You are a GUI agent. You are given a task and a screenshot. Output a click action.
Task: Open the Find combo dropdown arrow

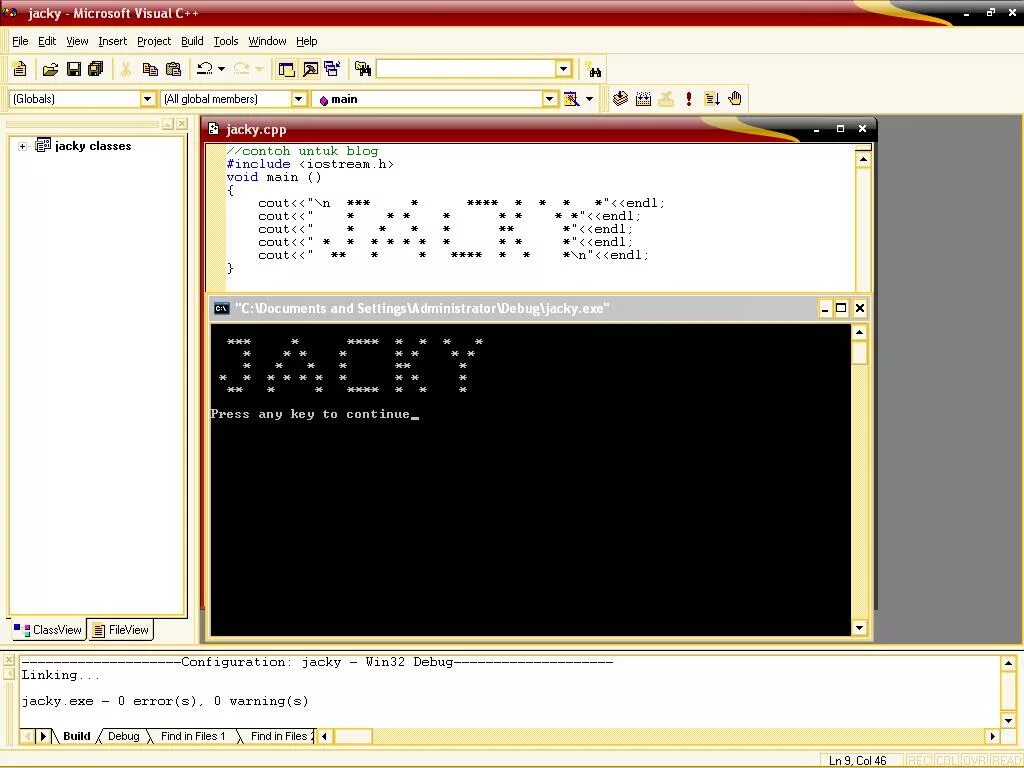click(564, 69)
